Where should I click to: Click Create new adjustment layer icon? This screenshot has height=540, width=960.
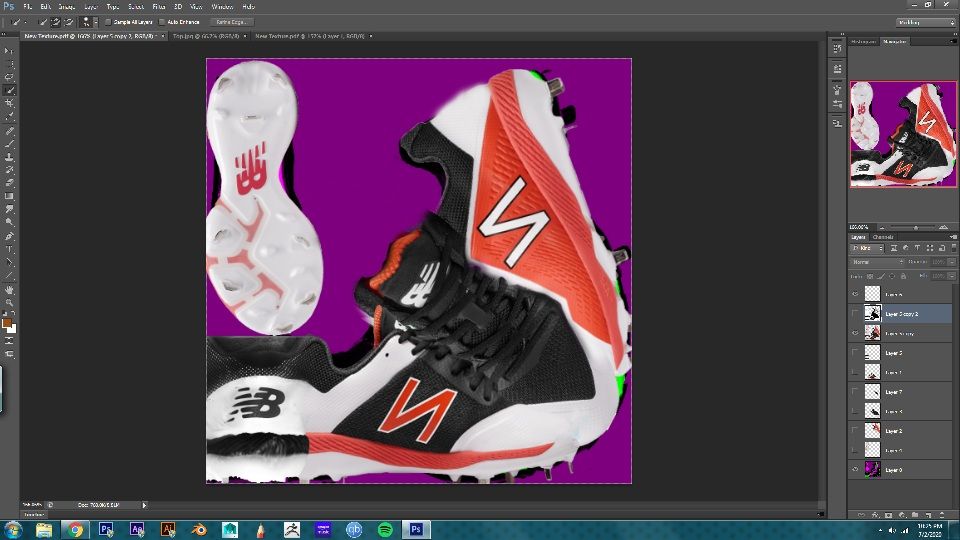coord(902,515)
